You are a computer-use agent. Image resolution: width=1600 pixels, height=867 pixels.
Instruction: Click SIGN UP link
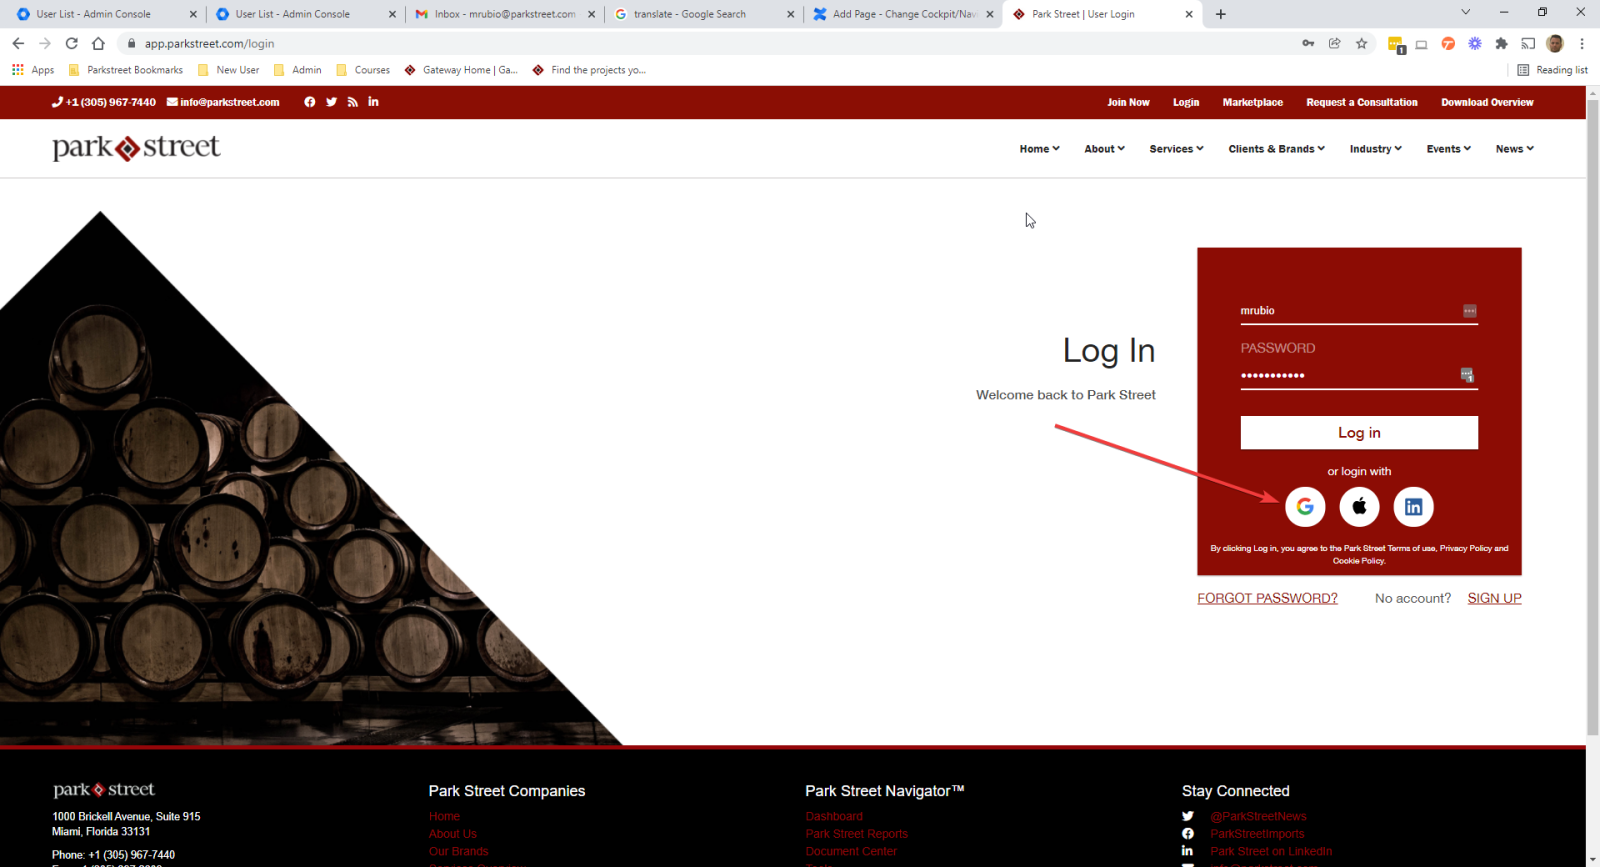(x=1494, y=598)
